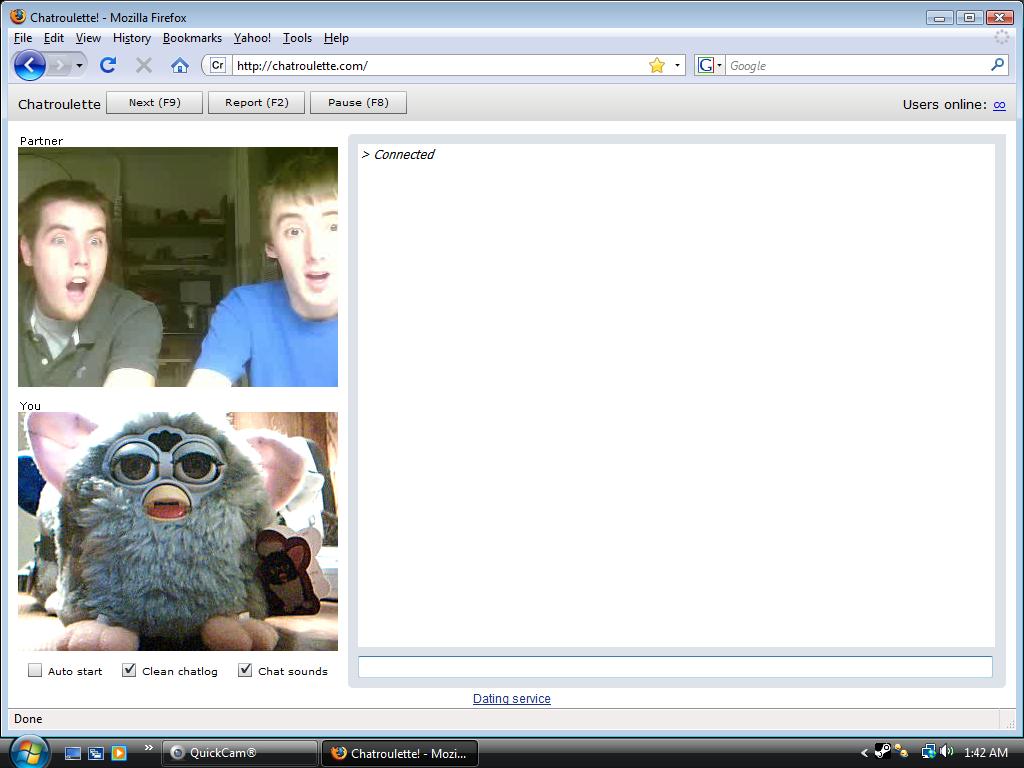Image resolution: width=1024 pixels, height=768 pixels.
Task: Click the Chatroulette heading text
Action: pyautogui.click(x=59, y=104)
